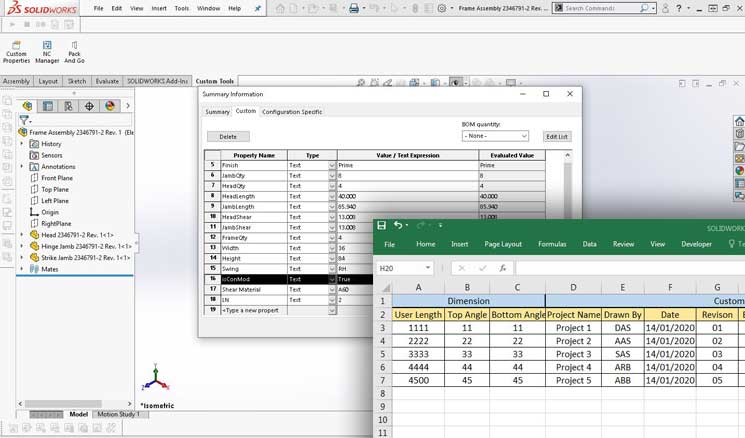745x438 pixels.
Task: Select the Formulas tab in Excel
Action: pos(552,244)
